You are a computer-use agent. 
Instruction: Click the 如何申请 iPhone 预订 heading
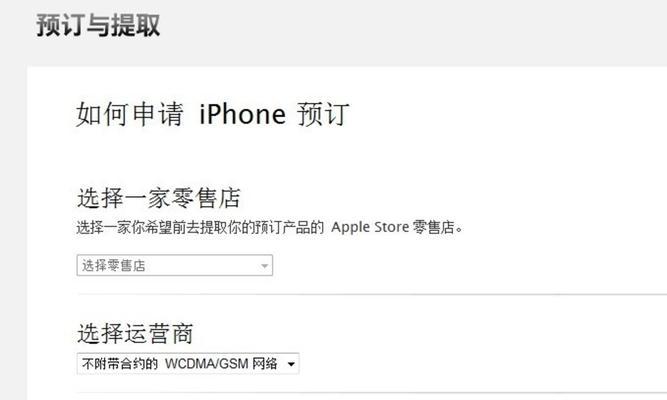pos(213,114)
